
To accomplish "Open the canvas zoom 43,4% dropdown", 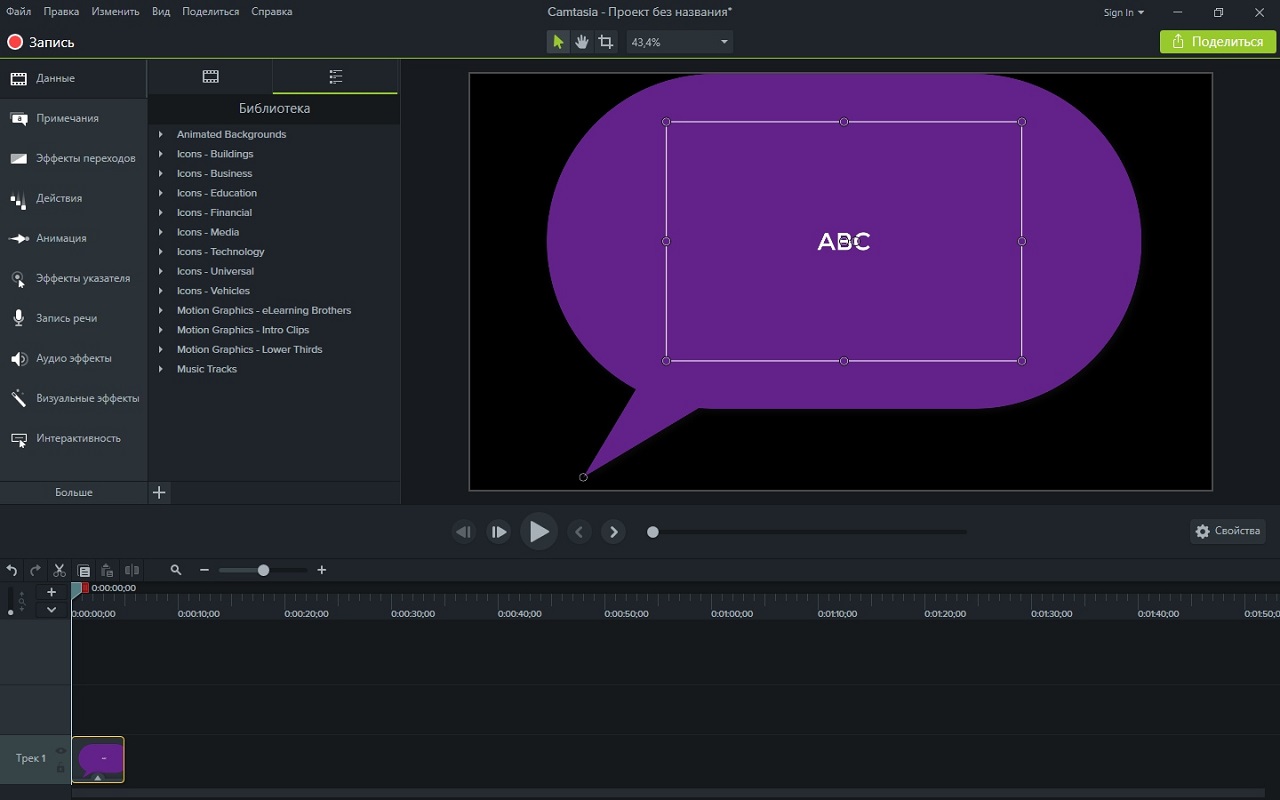I will pyautogui.click(x=723, y=42).
